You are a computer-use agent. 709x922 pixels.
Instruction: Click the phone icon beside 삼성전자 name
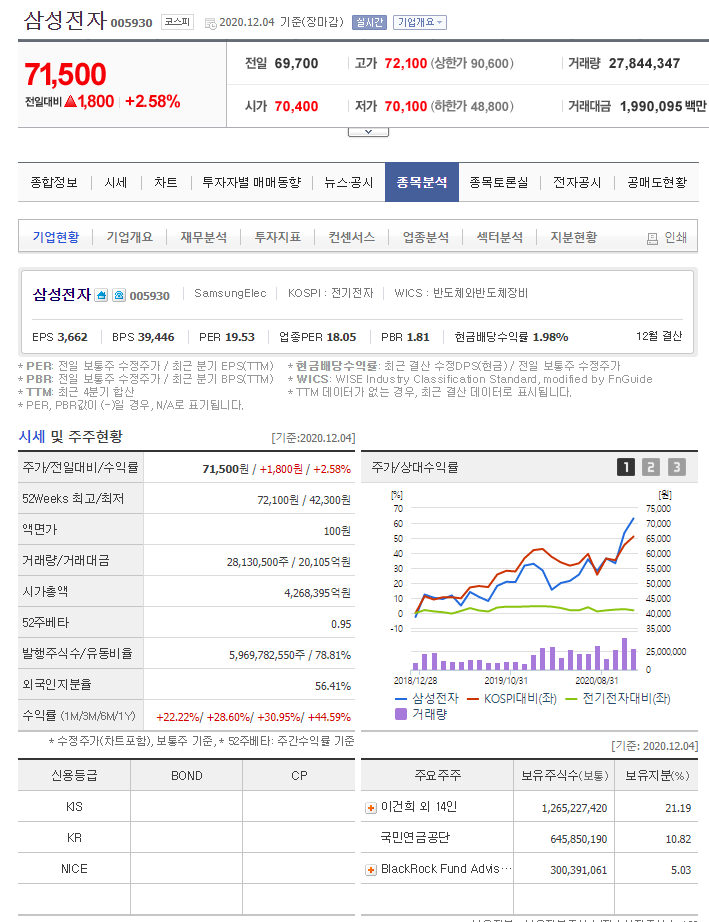pyautogui.click(x=119, y=295)
